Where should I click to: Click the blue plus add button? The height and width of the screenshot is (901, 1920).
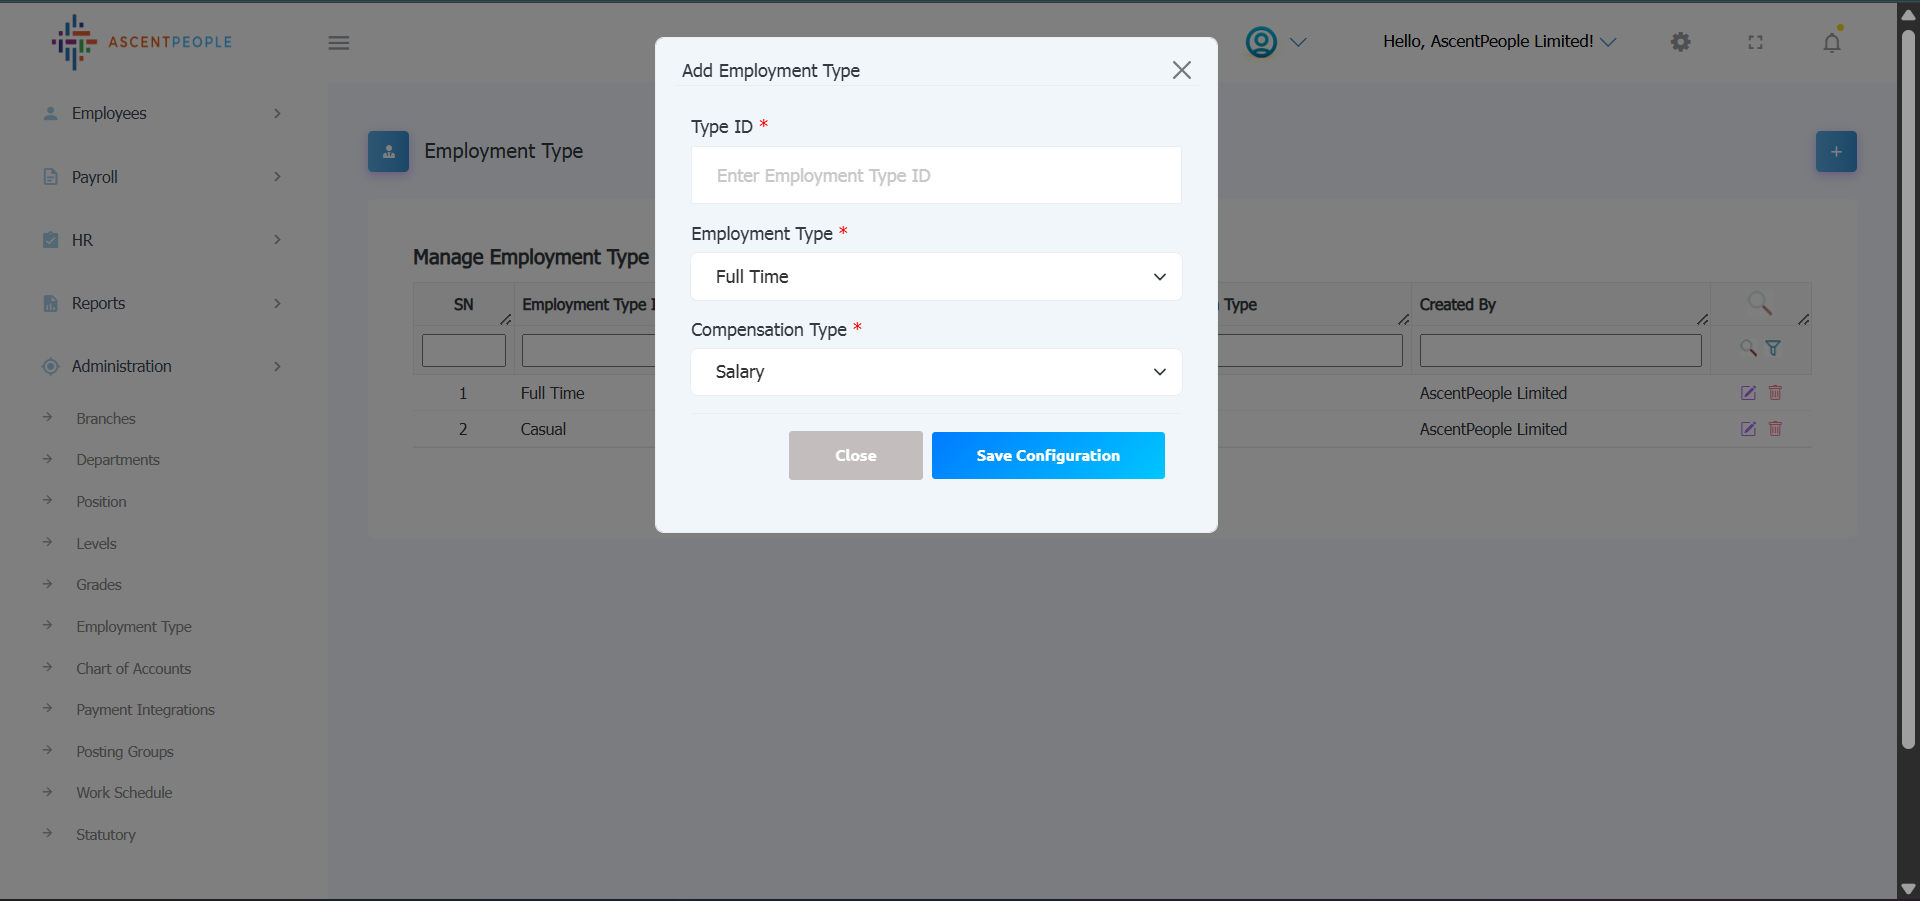point(1836,152)
